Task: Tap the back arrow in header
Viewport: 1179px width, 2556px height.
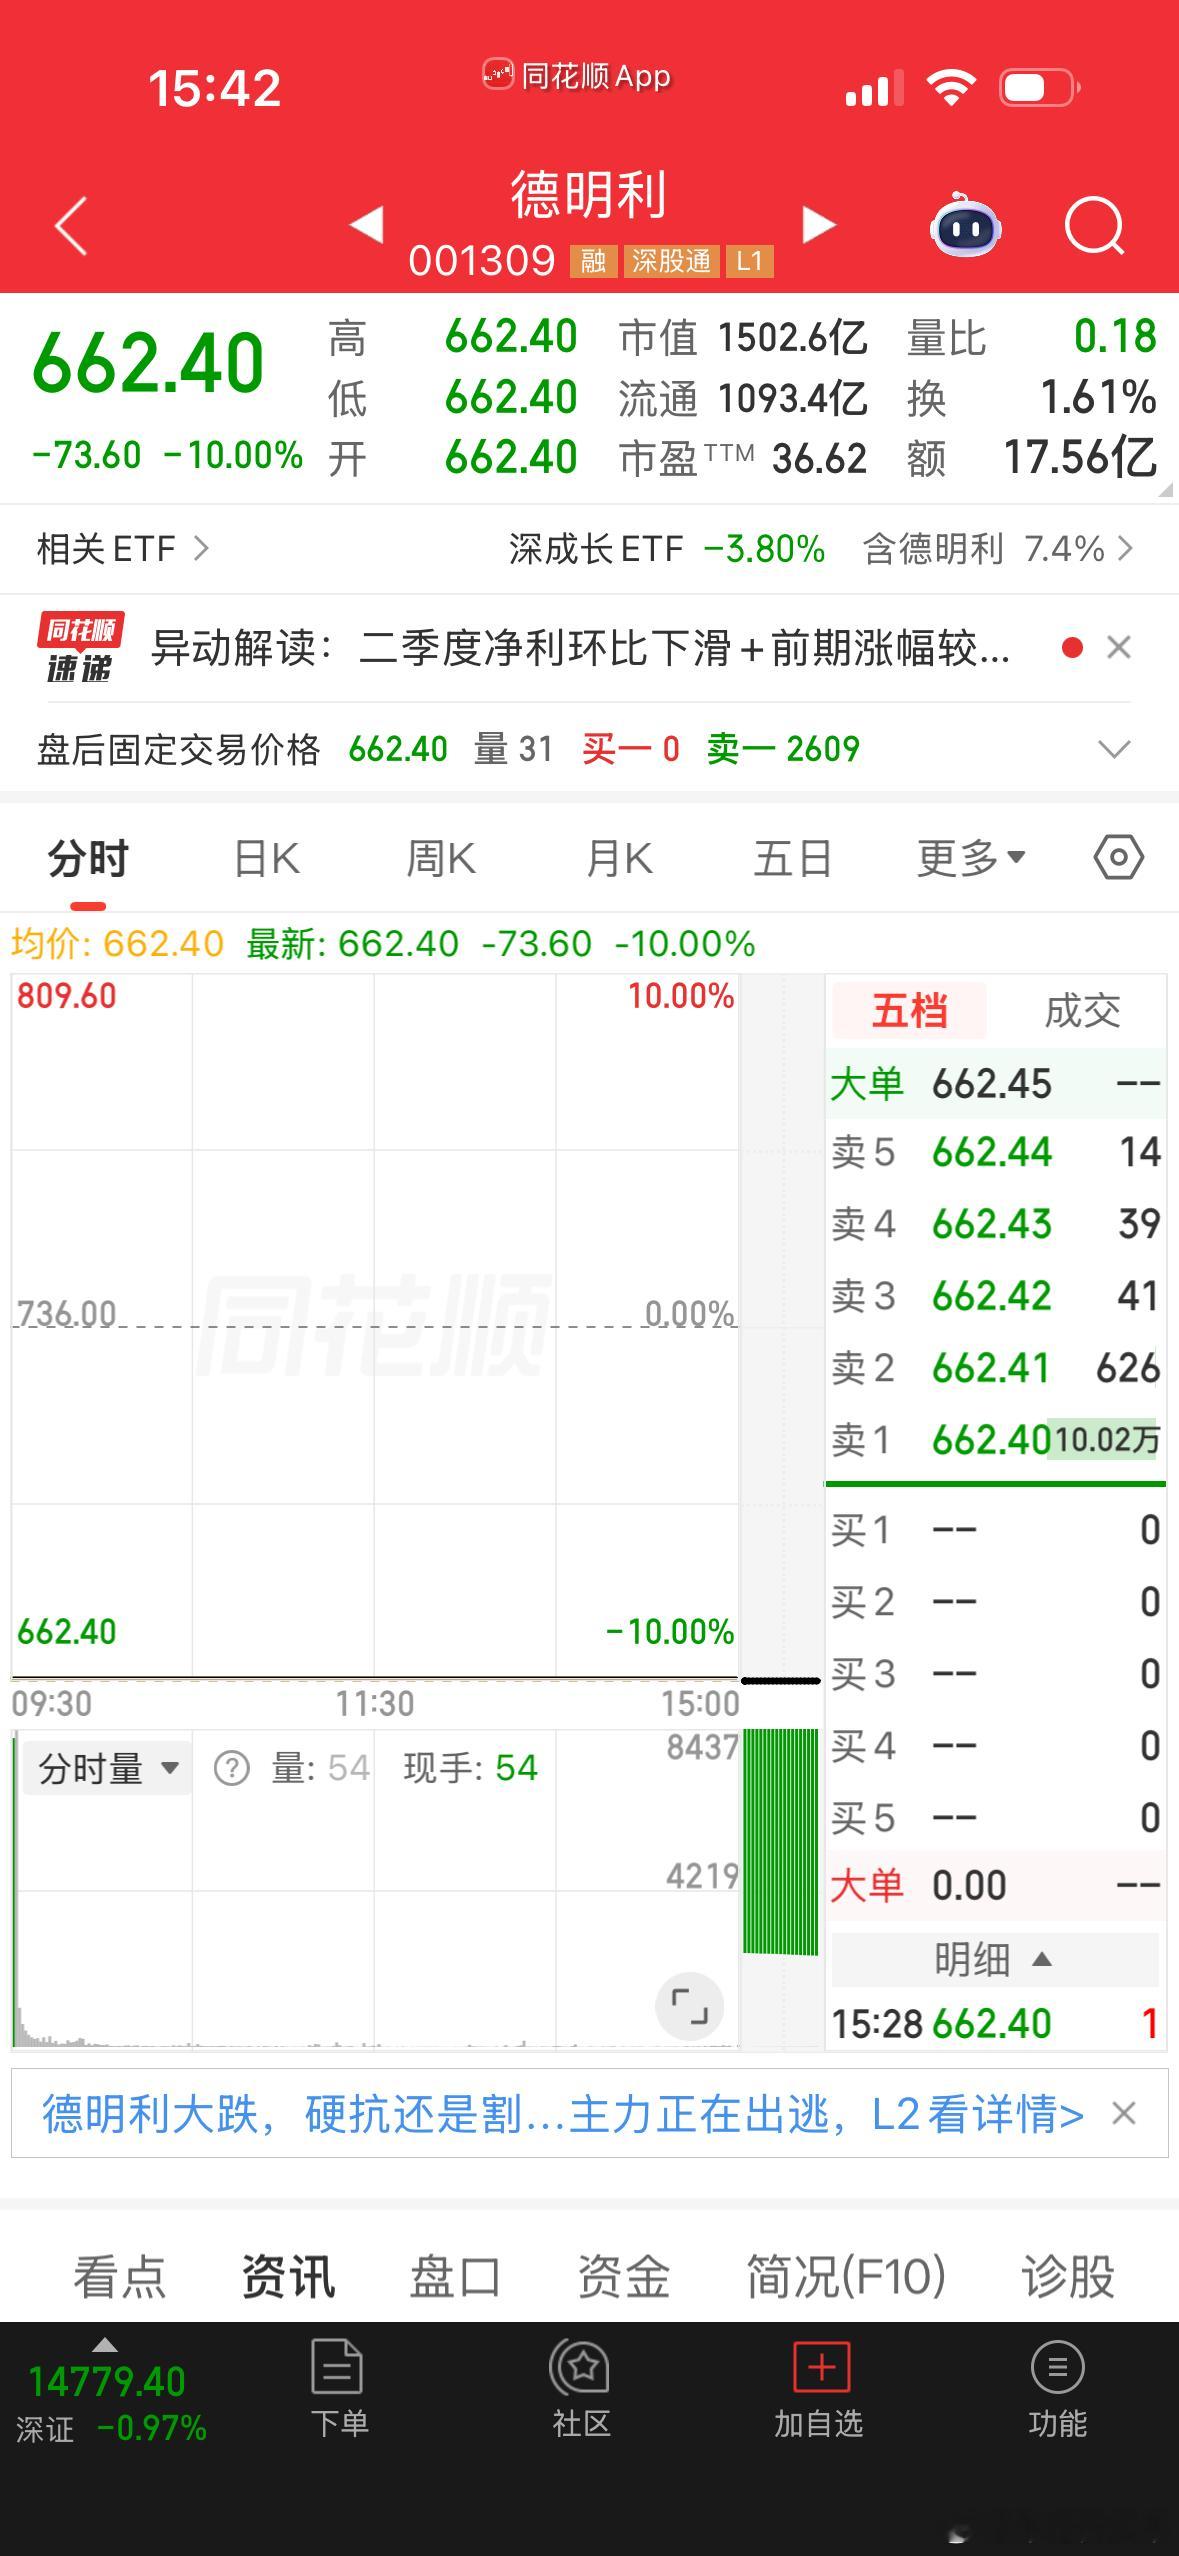Action: pos(72,226)
